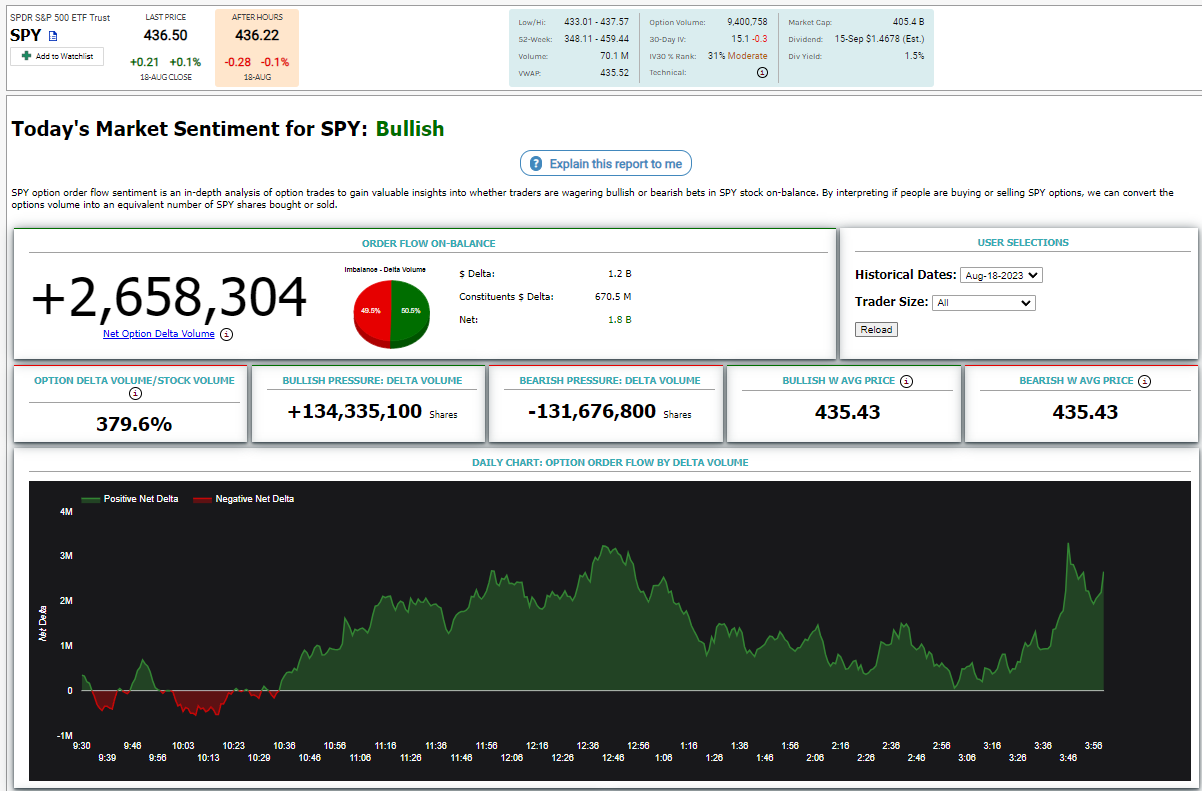The image size is (1202, 791).
Task: Open the Historical Dates dropdown
Action: (x=1001, y=275)
